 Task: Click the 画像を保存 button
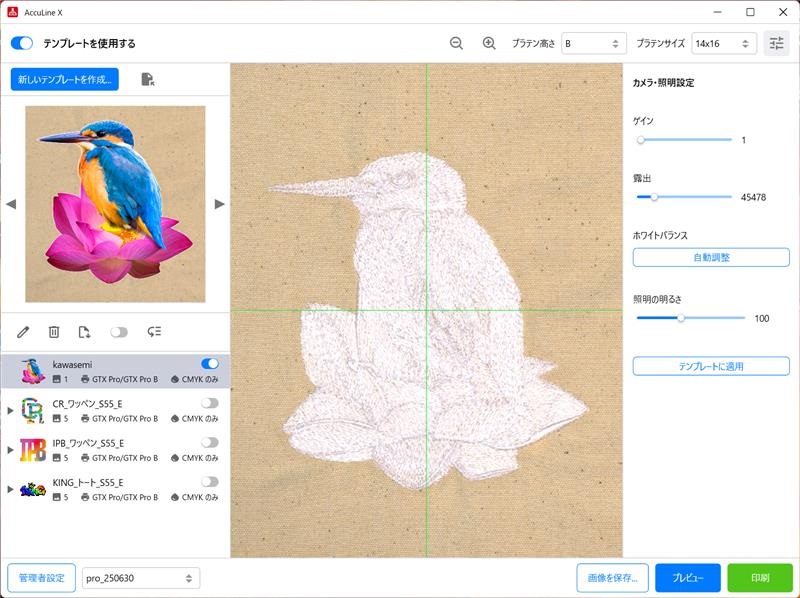(613, 578)
